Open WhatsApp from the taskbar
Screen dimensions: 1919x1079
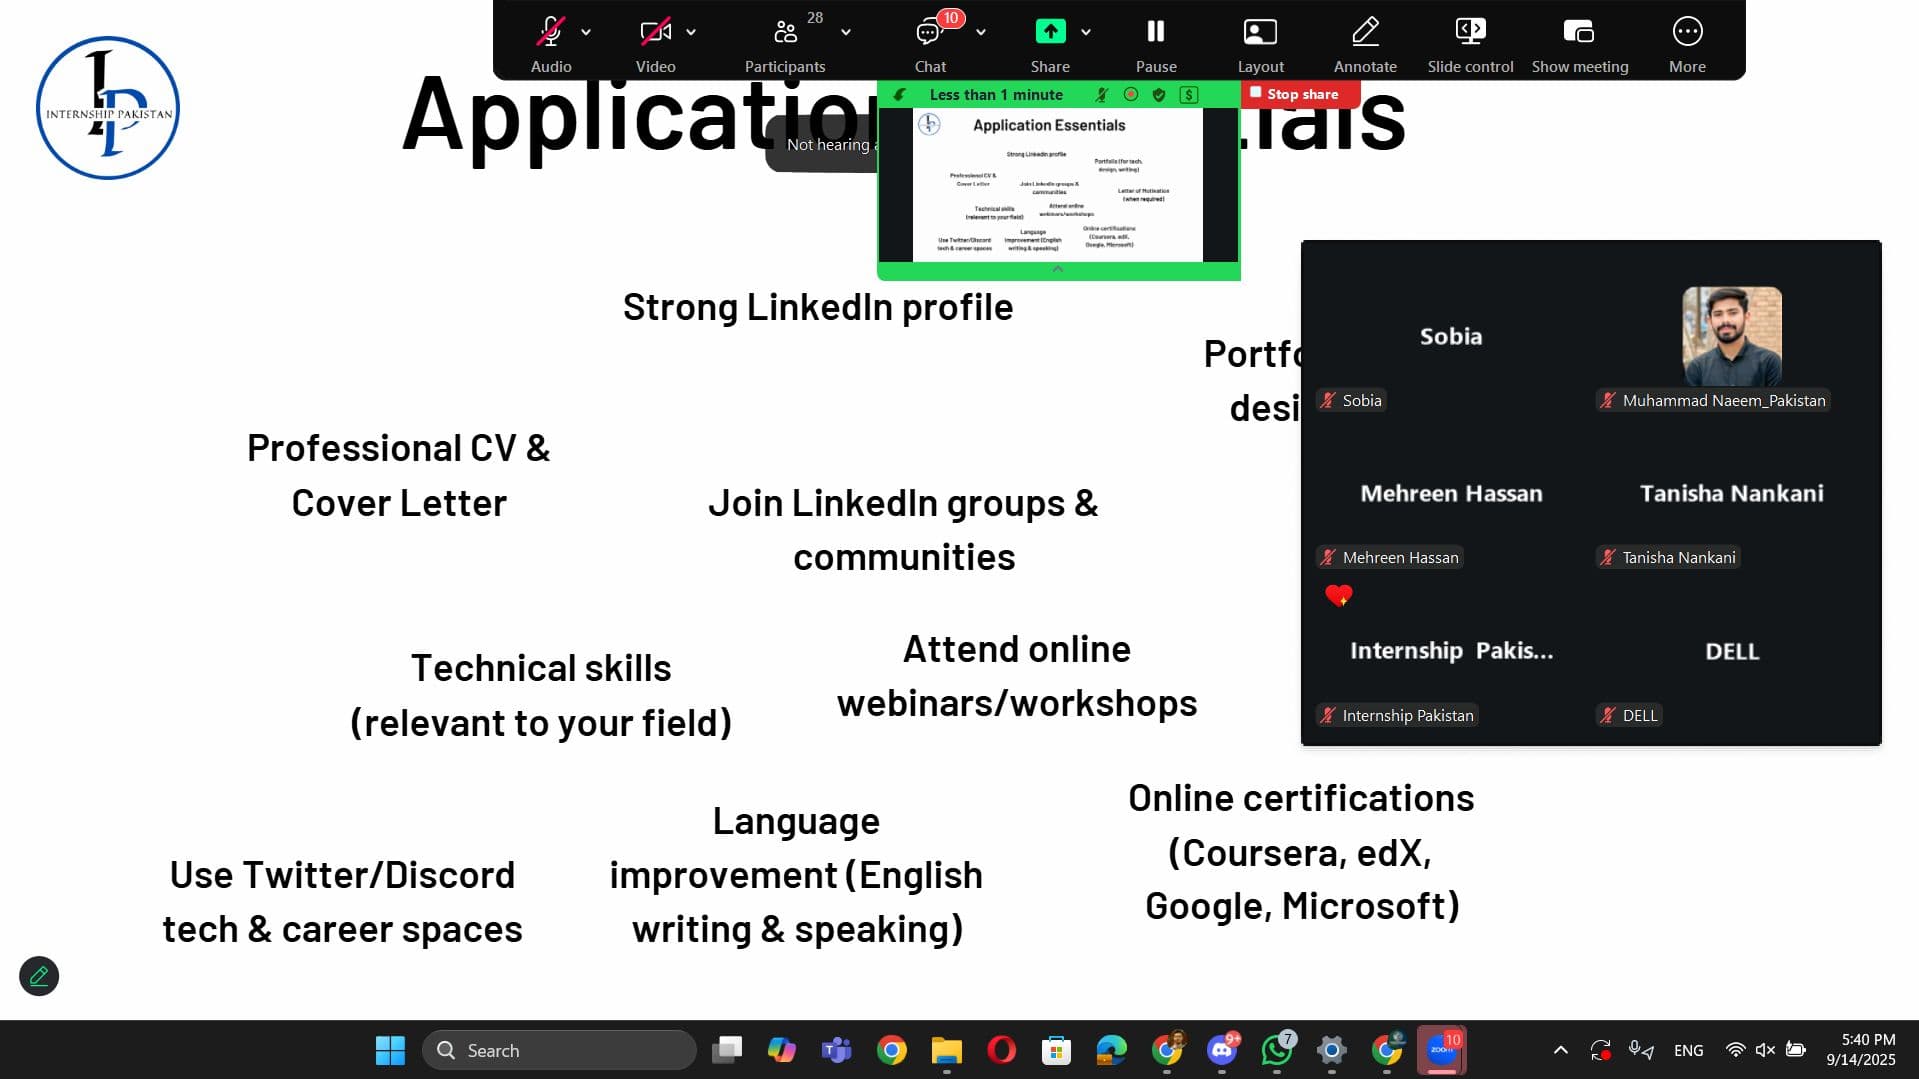1277,1050
